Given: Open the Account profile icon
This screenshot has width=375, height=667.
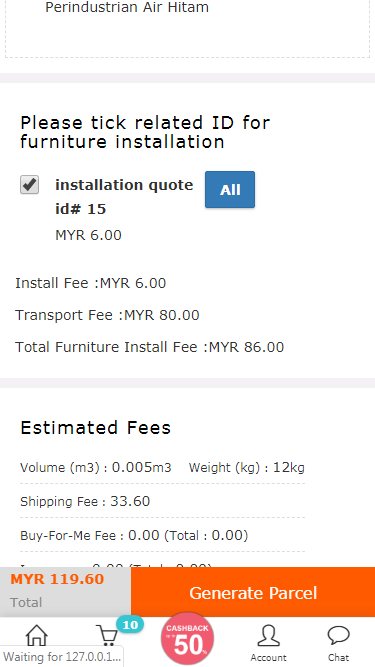Looking at the screenshot, I should (268, 643).
